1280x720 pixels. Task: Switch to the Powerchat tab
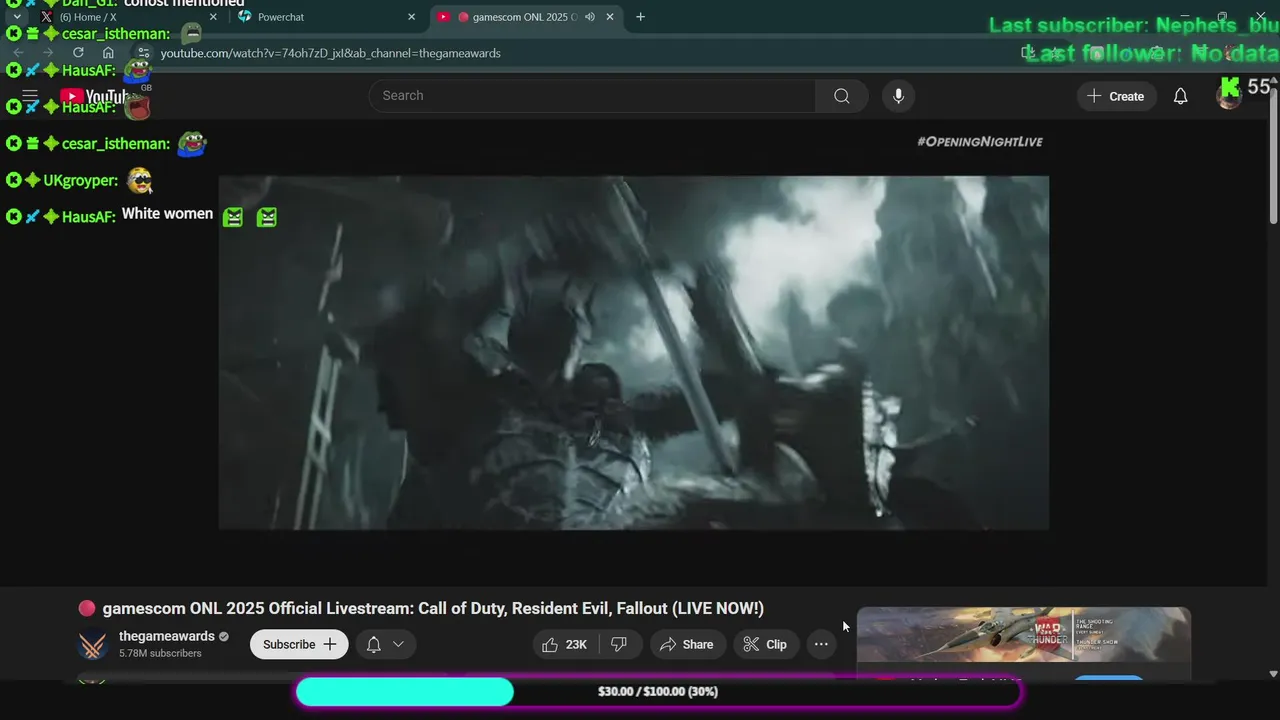click(x=325, y=17)
